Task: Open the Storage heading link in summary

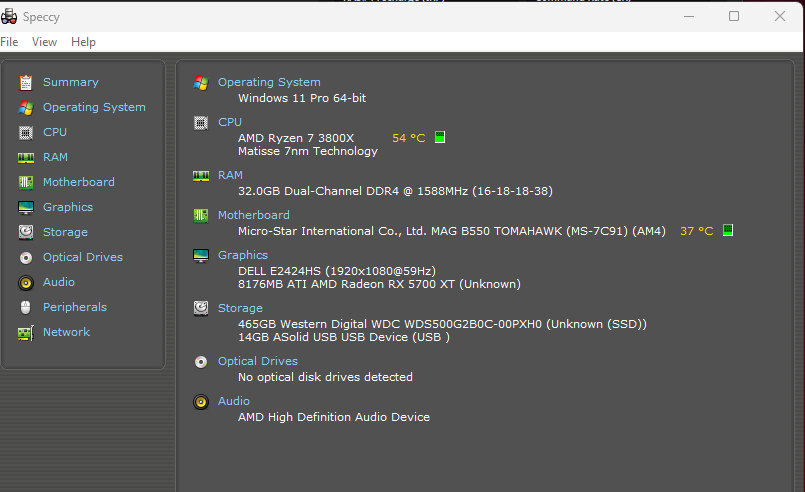Action: point(240,308)
